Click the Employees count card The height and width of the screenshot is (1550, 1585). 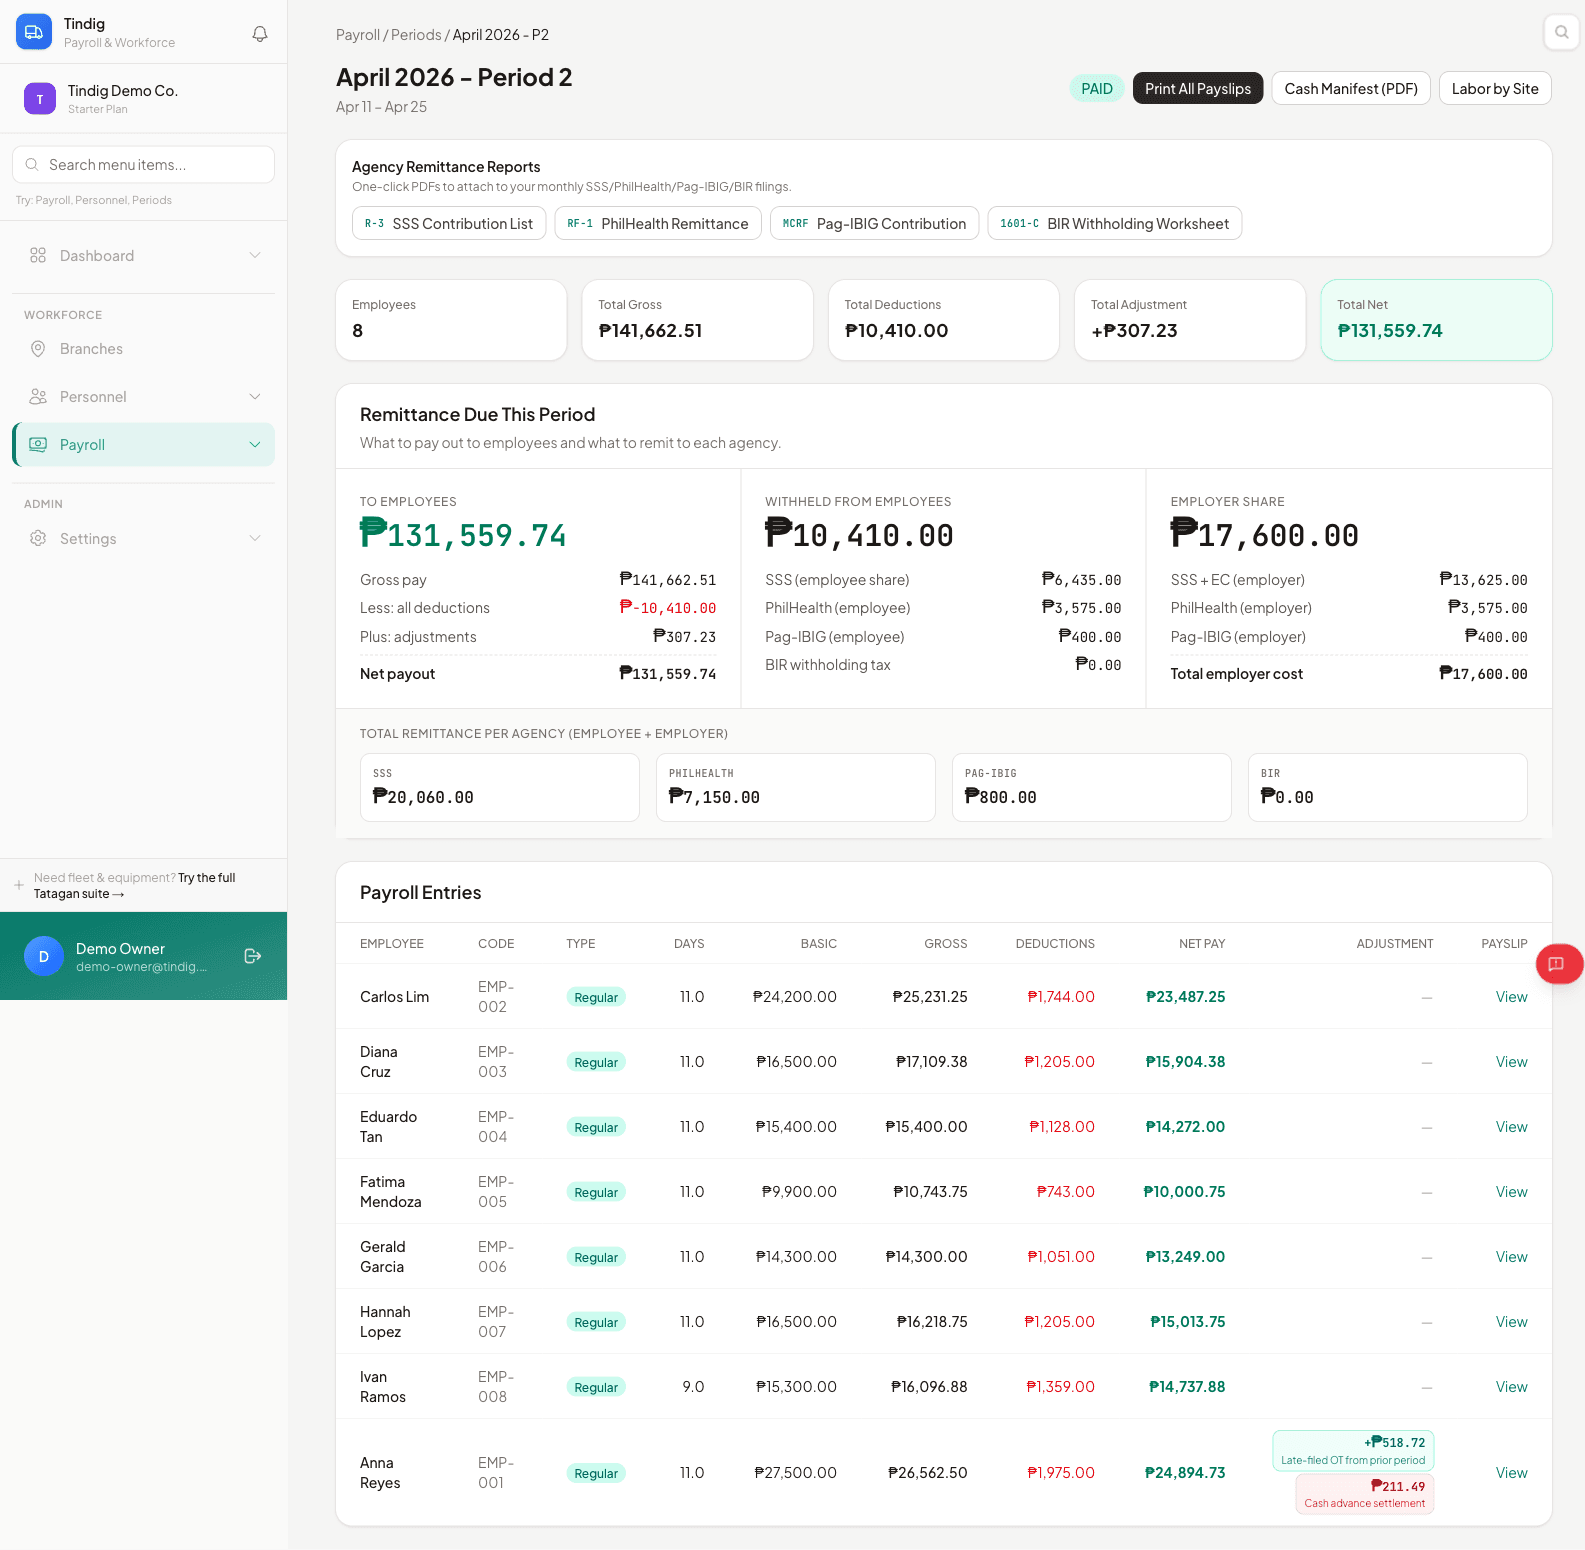(x=451, y=320)
